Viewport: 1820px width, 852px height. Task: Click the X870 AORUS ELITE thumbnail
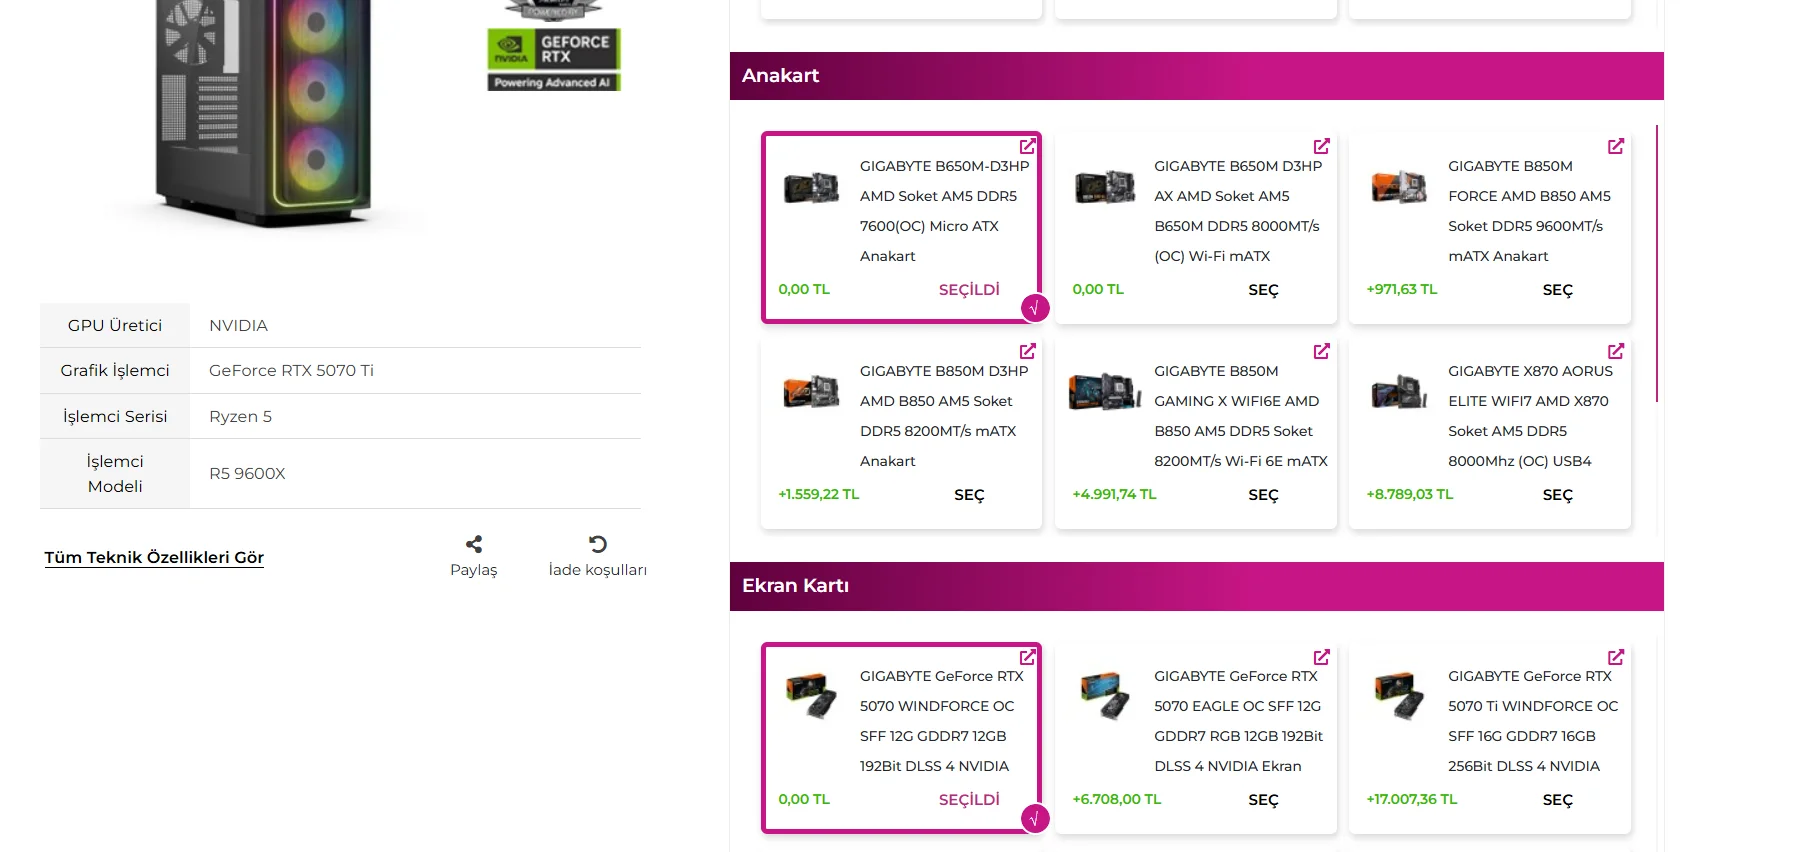tap(1399, 392)
